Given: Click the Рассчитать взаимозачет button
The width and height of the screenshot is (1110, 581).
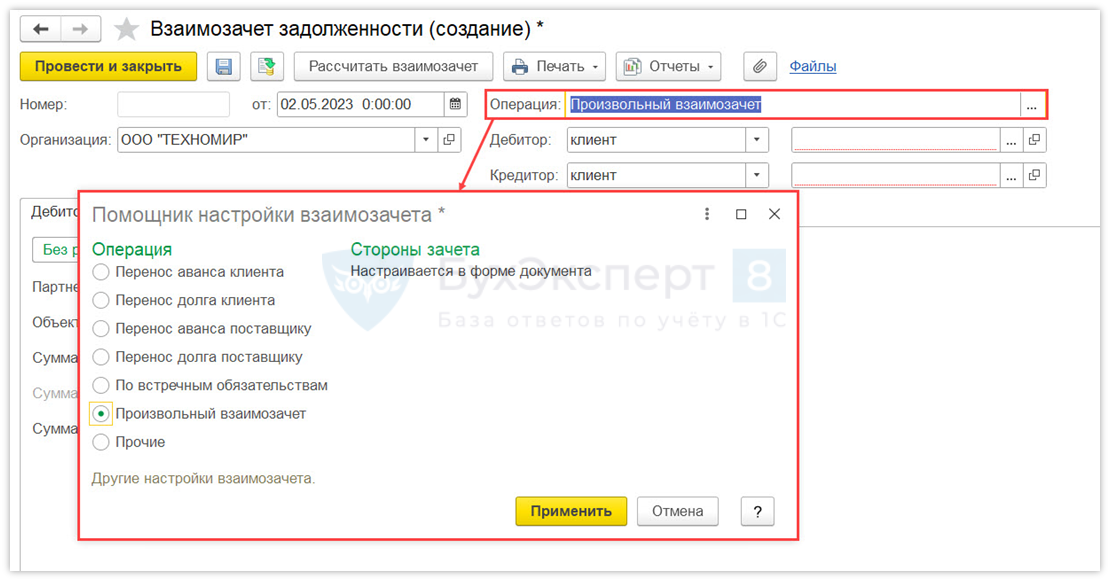Looking at the screenshot, I should coord(394,67).
